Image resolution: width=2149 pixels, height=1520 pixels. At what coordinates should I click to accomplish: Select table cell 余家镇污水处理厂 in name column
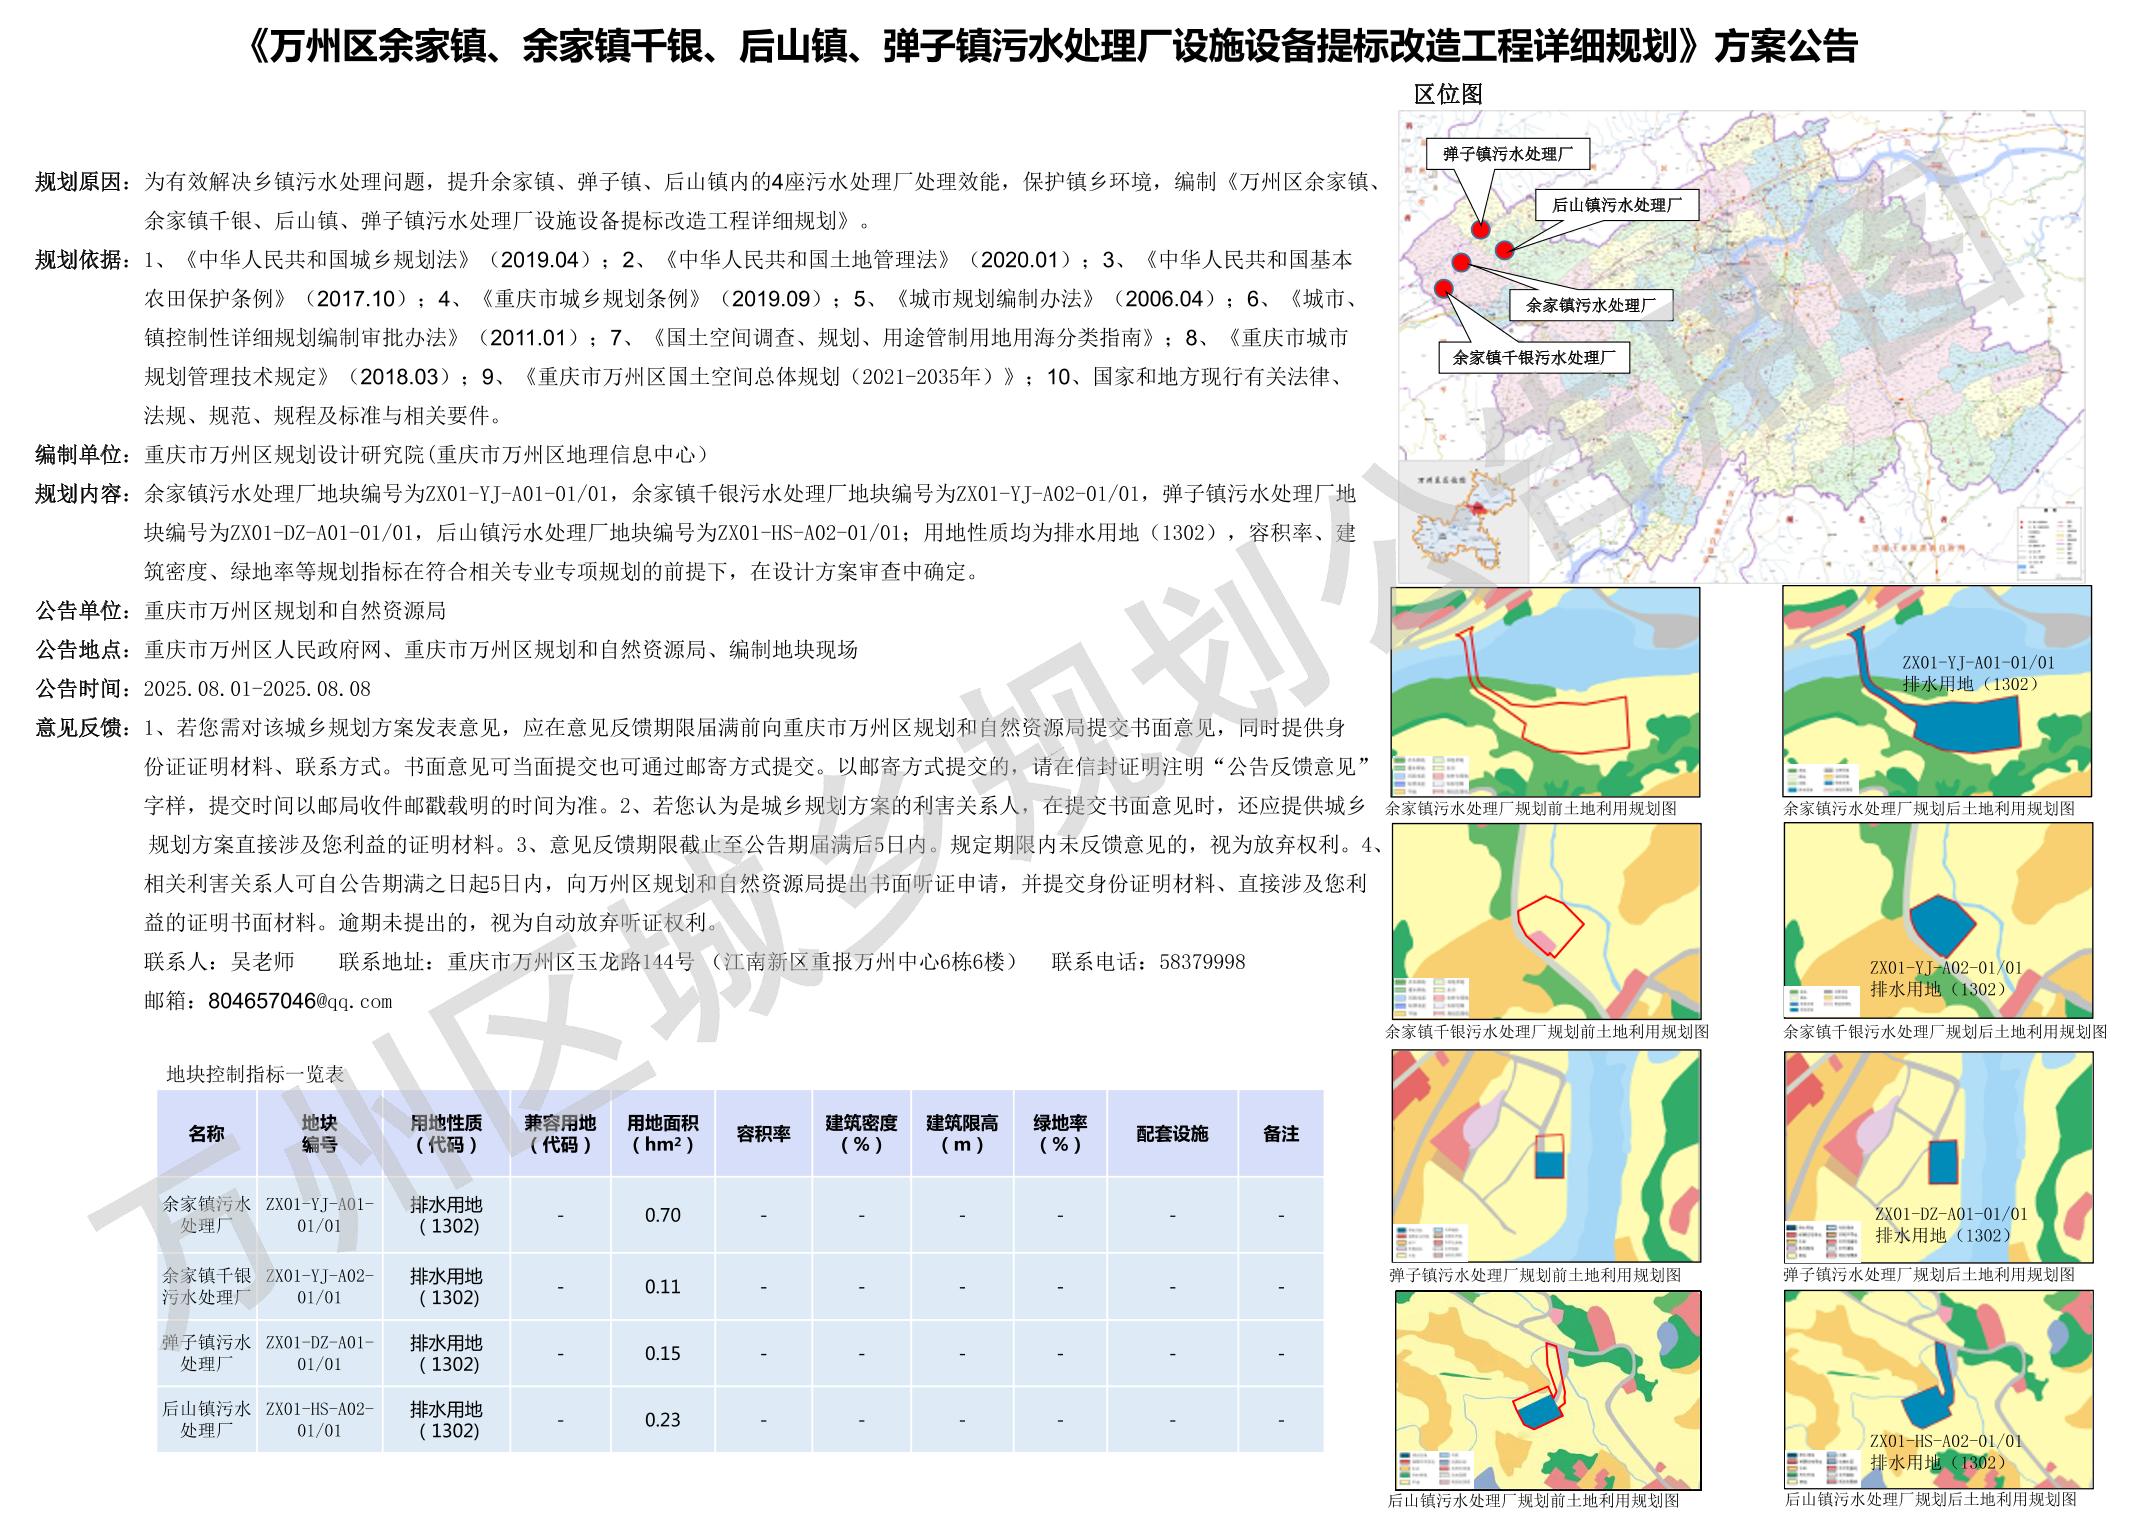coord(207,1215)
